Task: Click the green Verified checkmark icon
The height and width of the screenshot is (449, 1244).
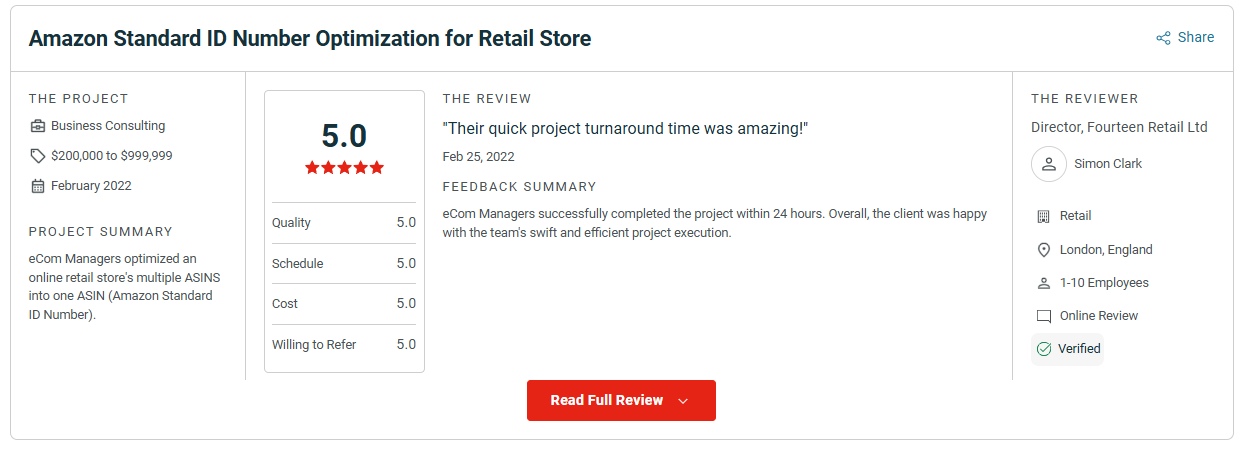Action: pyautogui.click(x=1044, y=349)
